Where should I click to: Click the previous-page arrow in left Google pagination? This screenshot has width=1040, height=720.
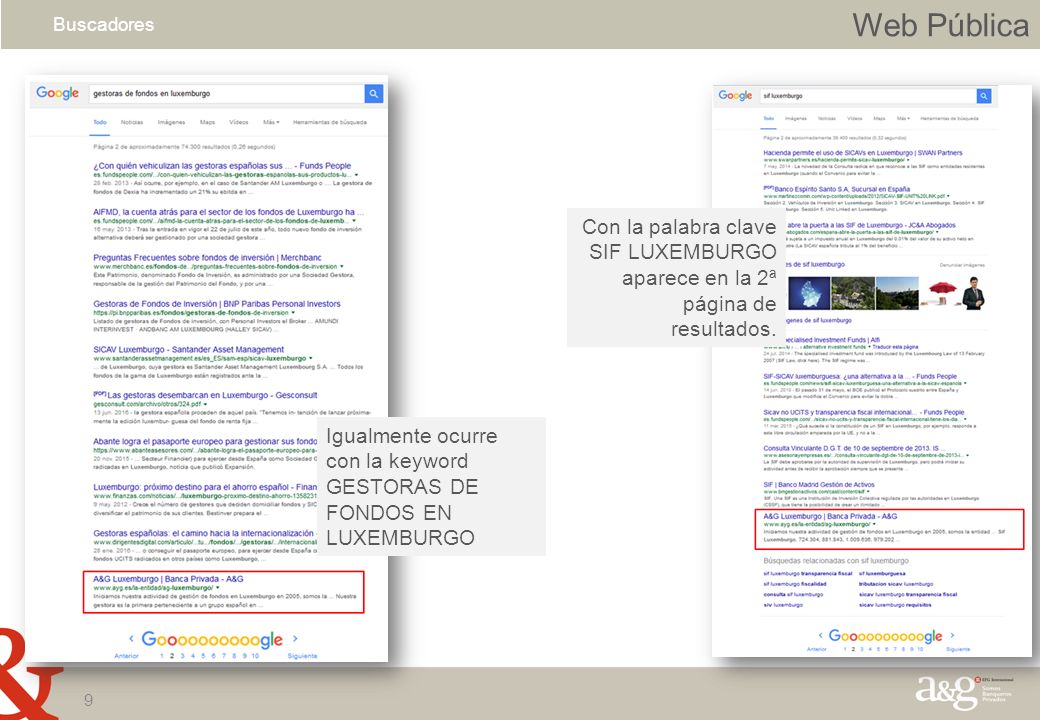coord(131,638)
